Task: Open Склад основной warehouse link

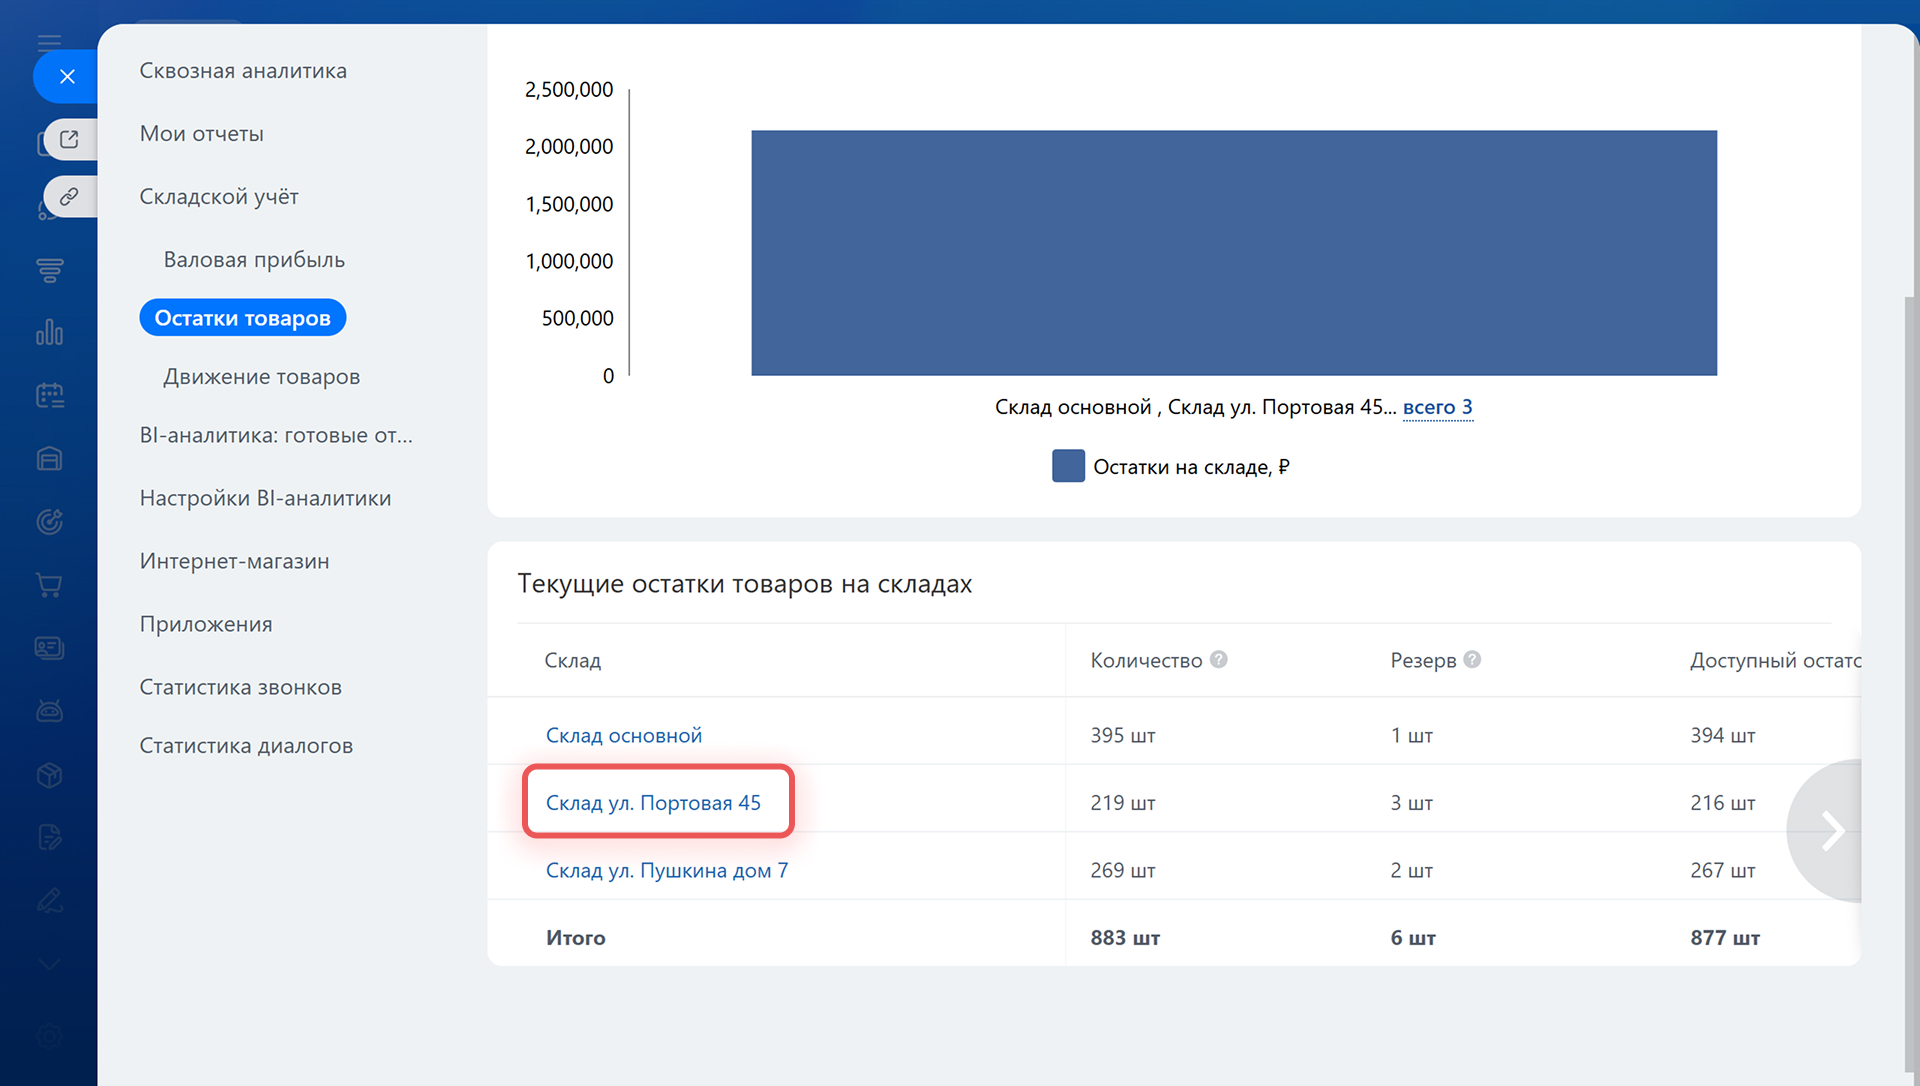Action: [x=624, y=736]
